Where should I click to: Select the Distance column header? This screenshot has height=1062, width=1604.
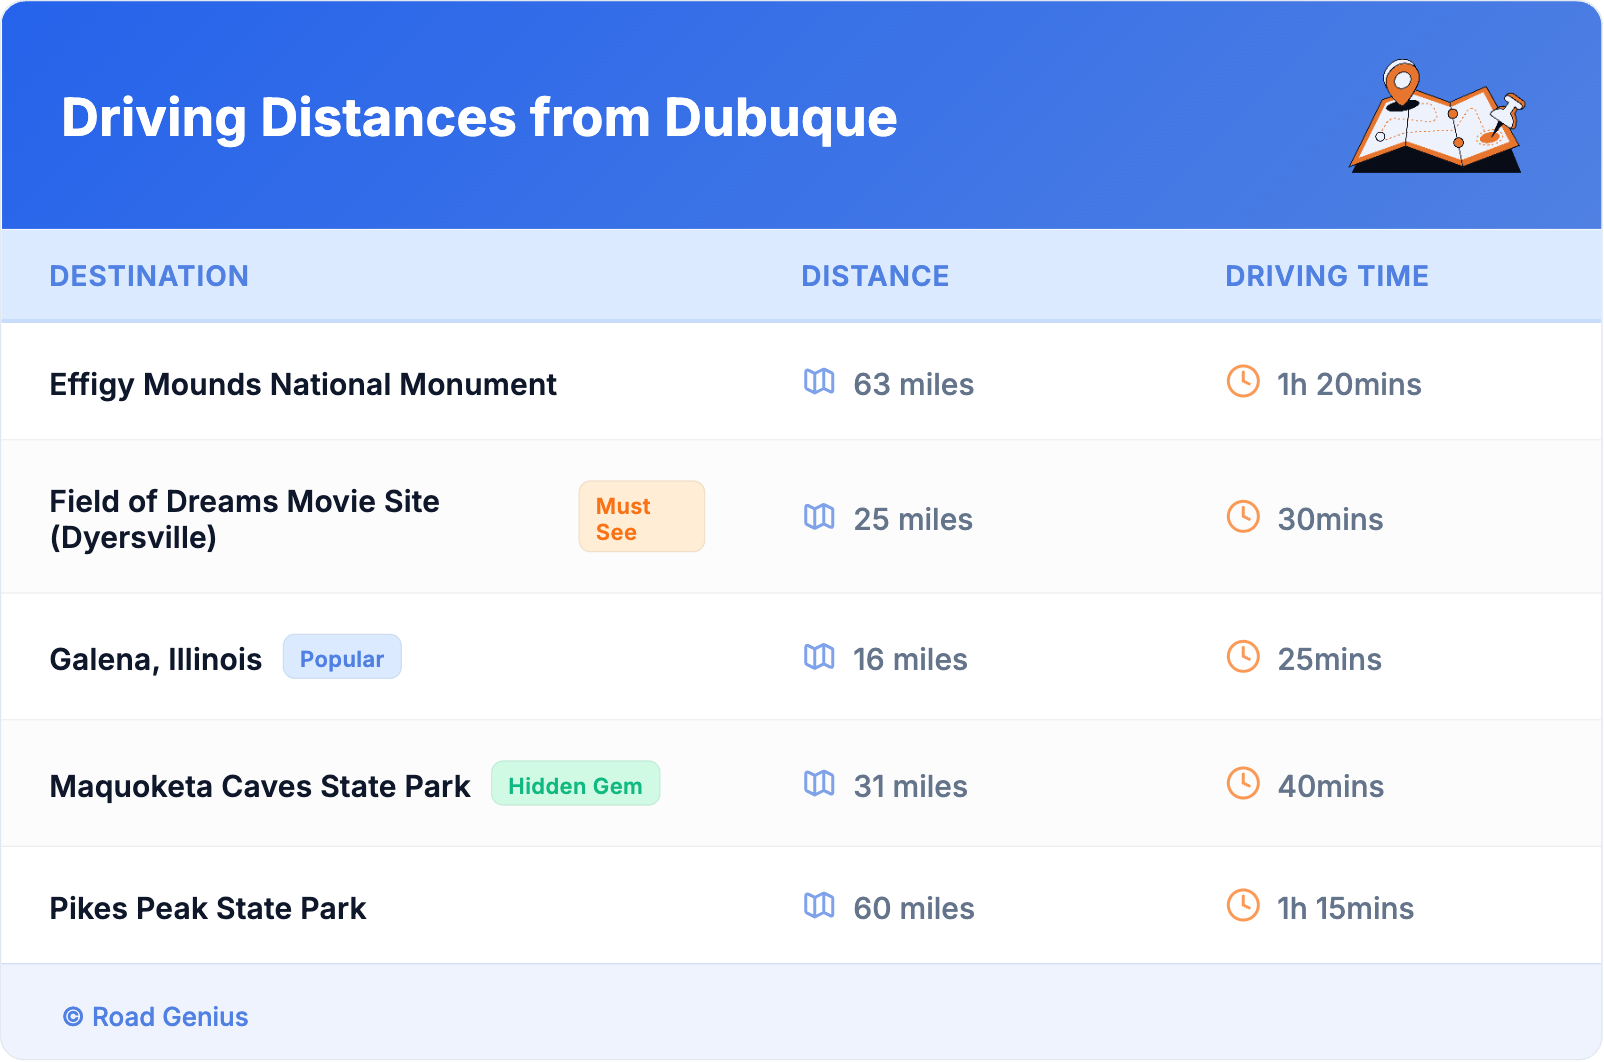(x=875, y=276)
